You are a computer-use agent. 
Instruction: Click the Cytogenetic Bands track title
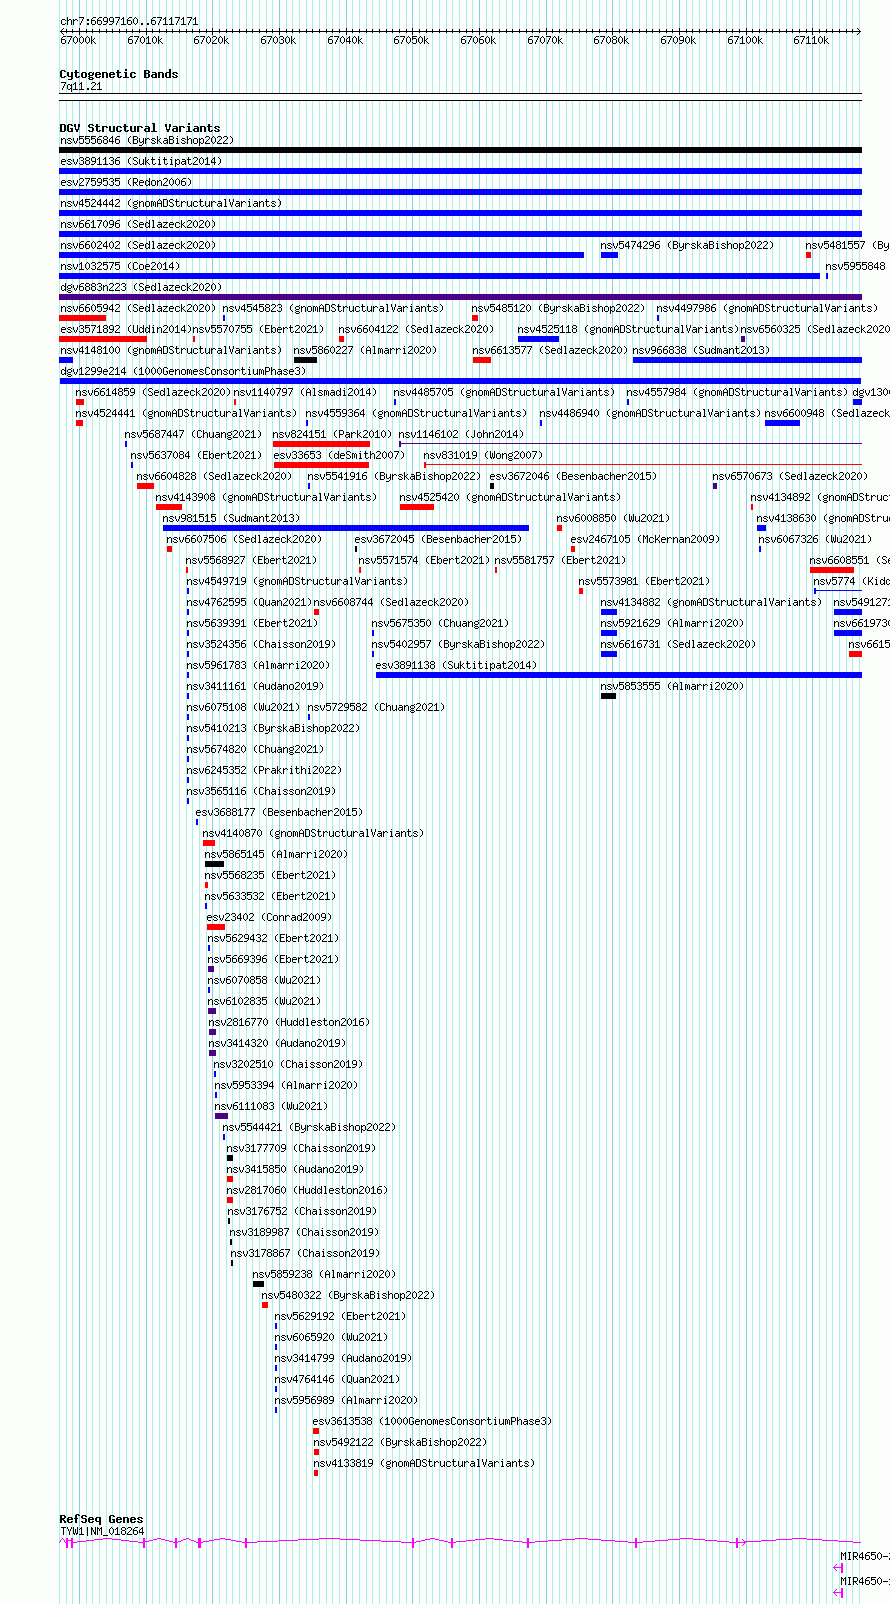coord(118,74)
